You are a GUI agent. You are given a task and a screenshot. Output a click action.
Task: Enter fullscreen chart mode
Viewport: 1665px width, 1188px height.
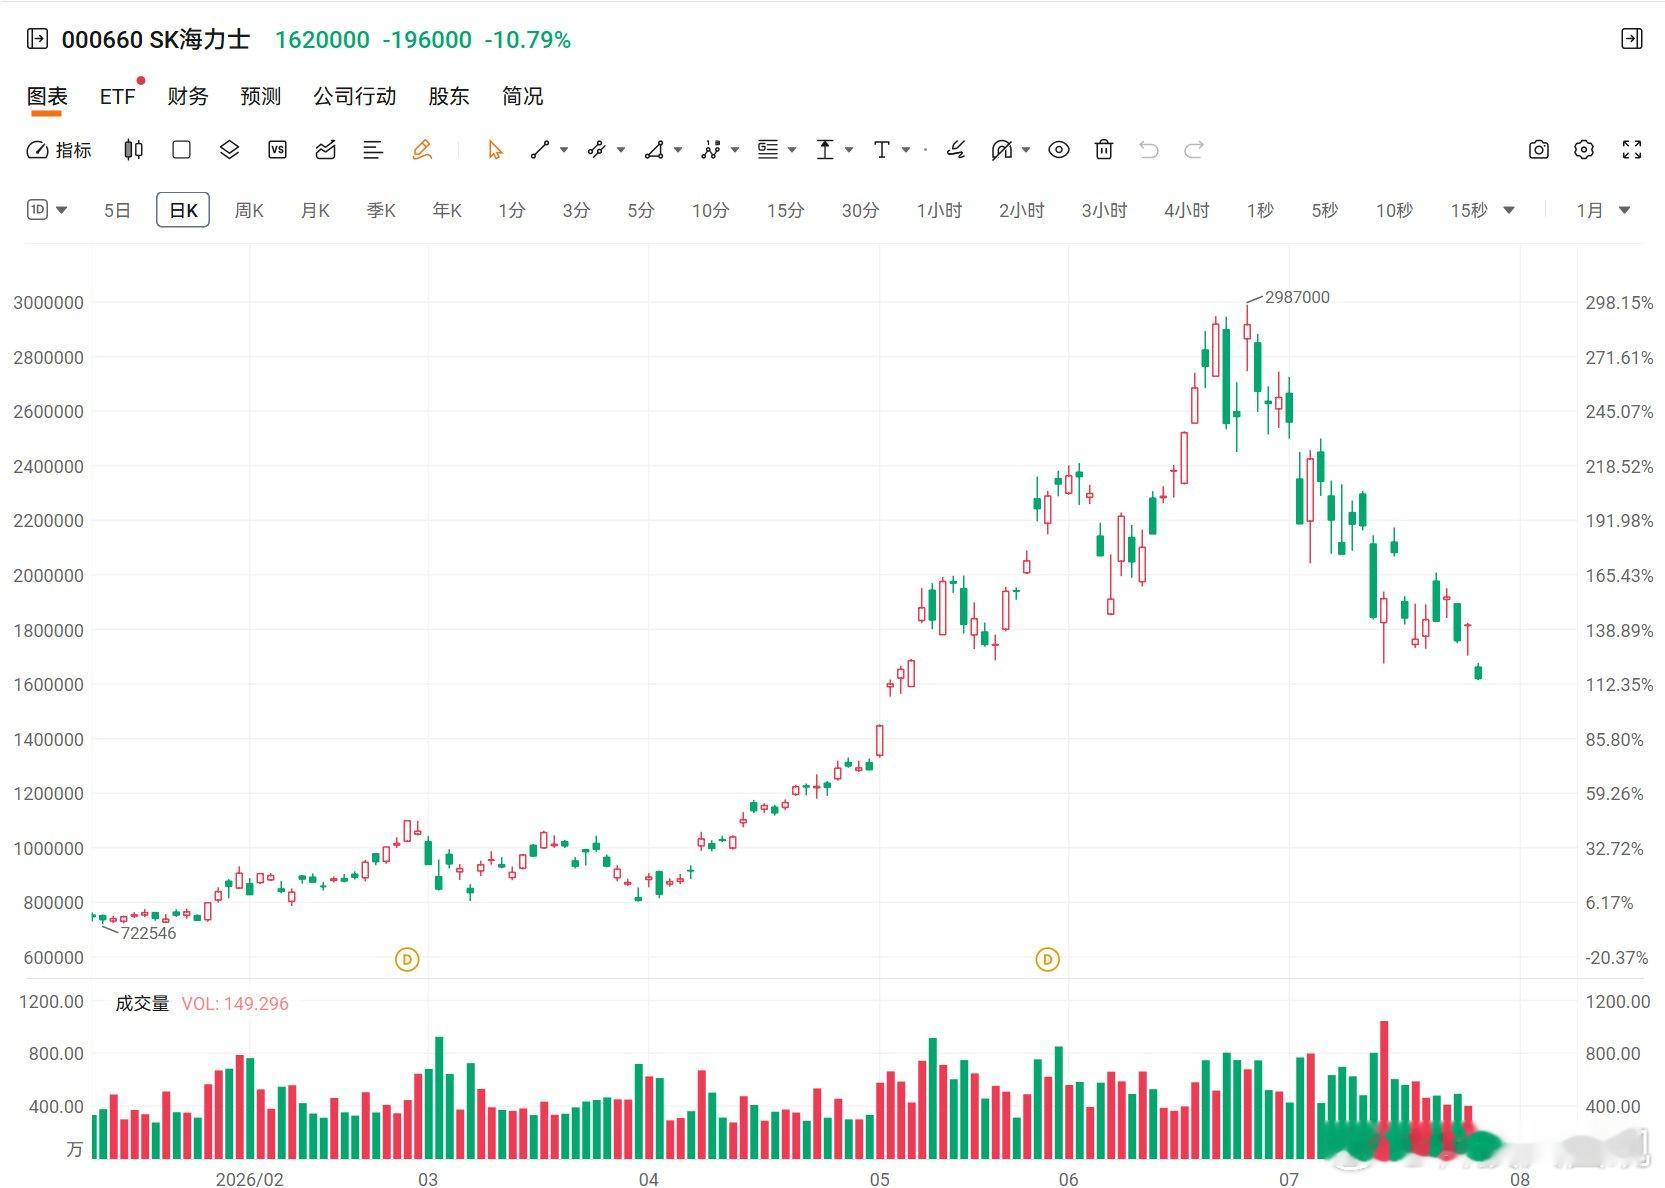coord(1632,150)
